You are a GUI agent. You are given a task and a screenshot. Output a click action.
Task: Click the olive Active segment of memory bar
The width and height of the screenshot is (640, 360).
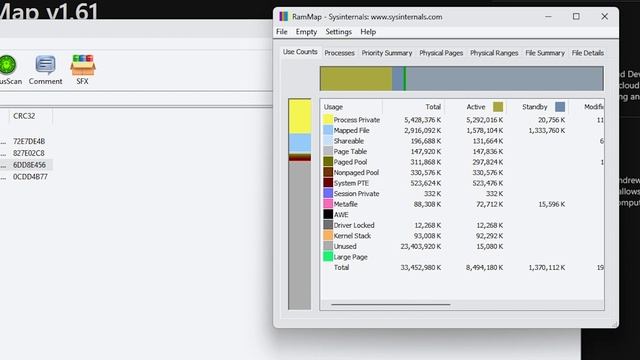click(356, 78)
